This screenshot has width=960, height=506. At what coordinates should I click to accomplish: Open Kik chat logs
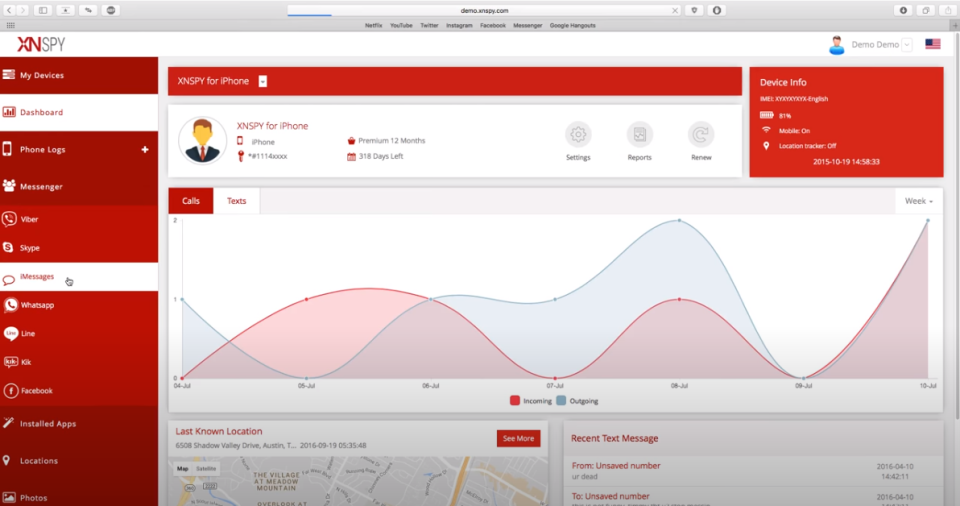79,362
